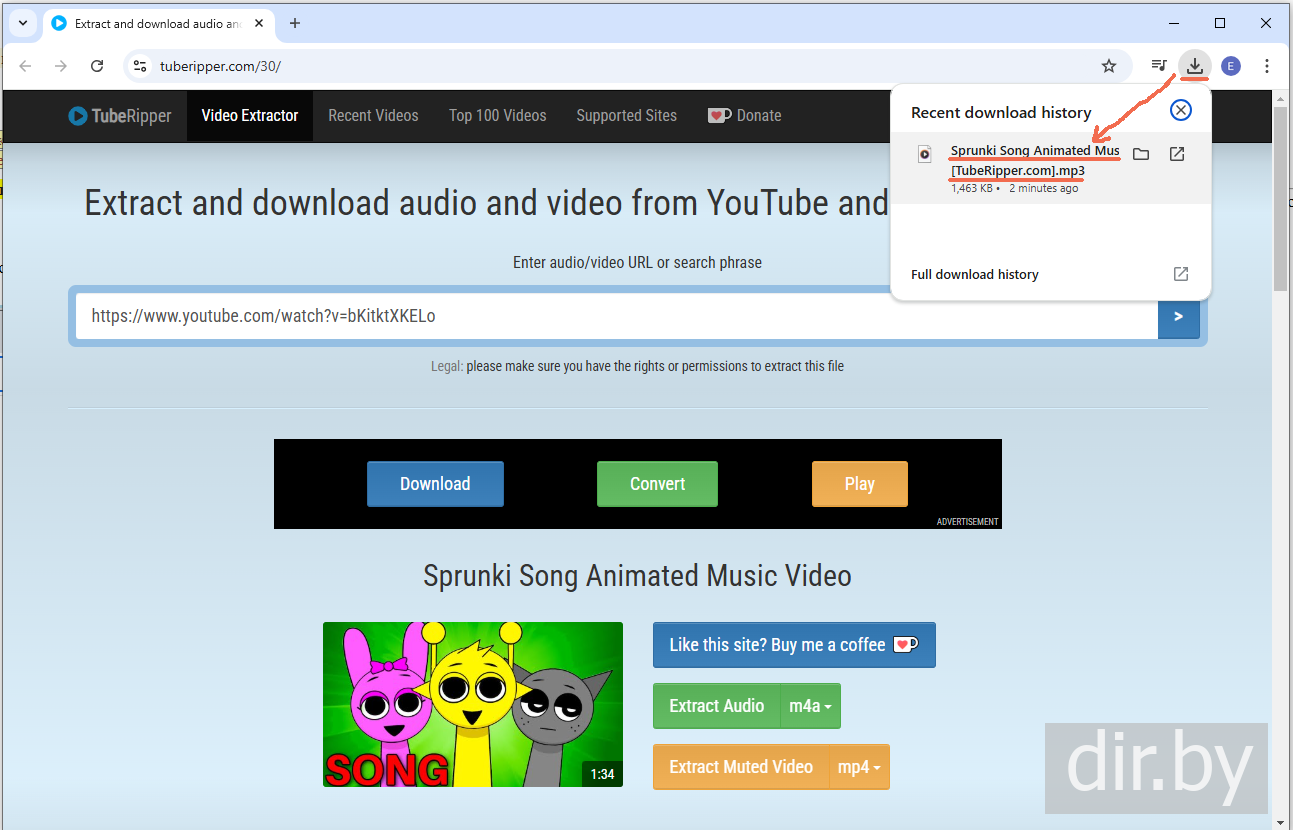Go to Top 100 Videos page
Image resolution: width=1293 pixels, height=830 pixels.
pyautogui.click(x=497, y=116)
